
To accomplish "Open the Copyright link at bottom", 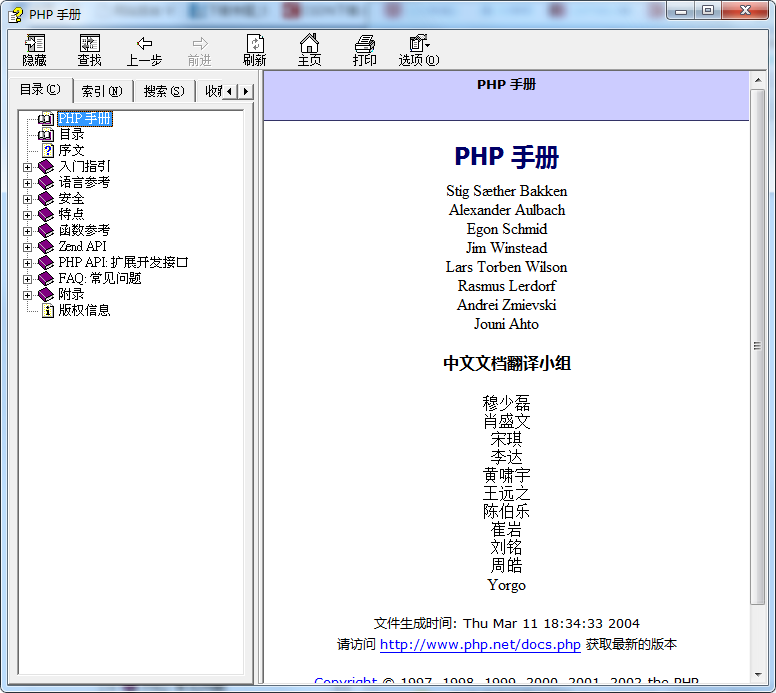I will click(345, 682).
